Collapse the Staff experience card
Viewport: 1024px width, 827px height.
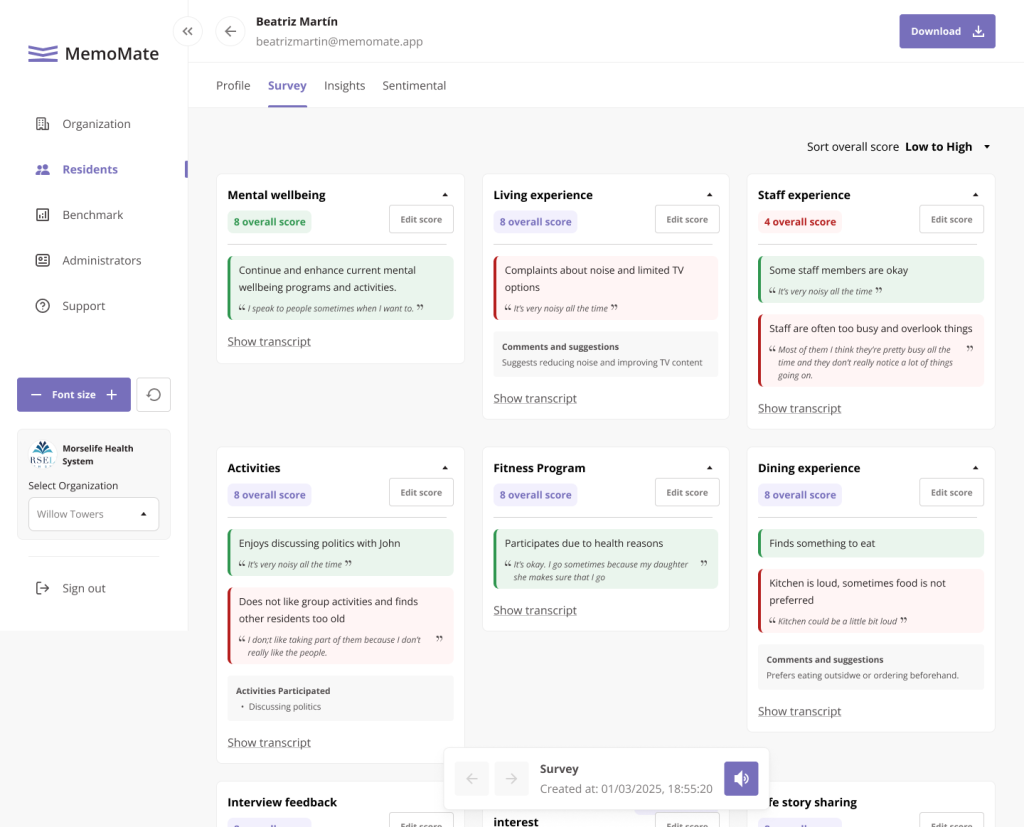(975, 195)
